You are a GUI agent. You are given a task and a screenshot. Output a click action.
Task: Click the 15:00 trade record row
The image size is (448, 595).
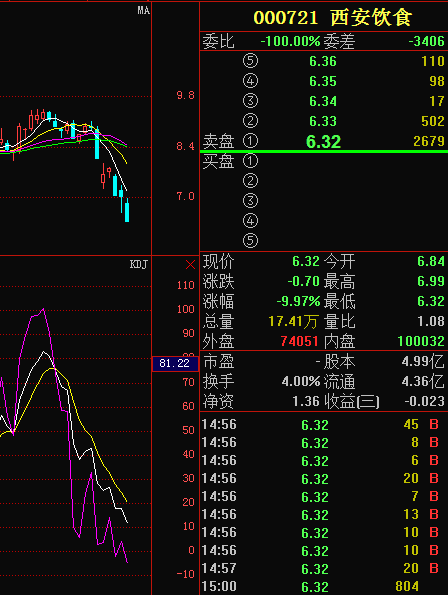[324, 586]
